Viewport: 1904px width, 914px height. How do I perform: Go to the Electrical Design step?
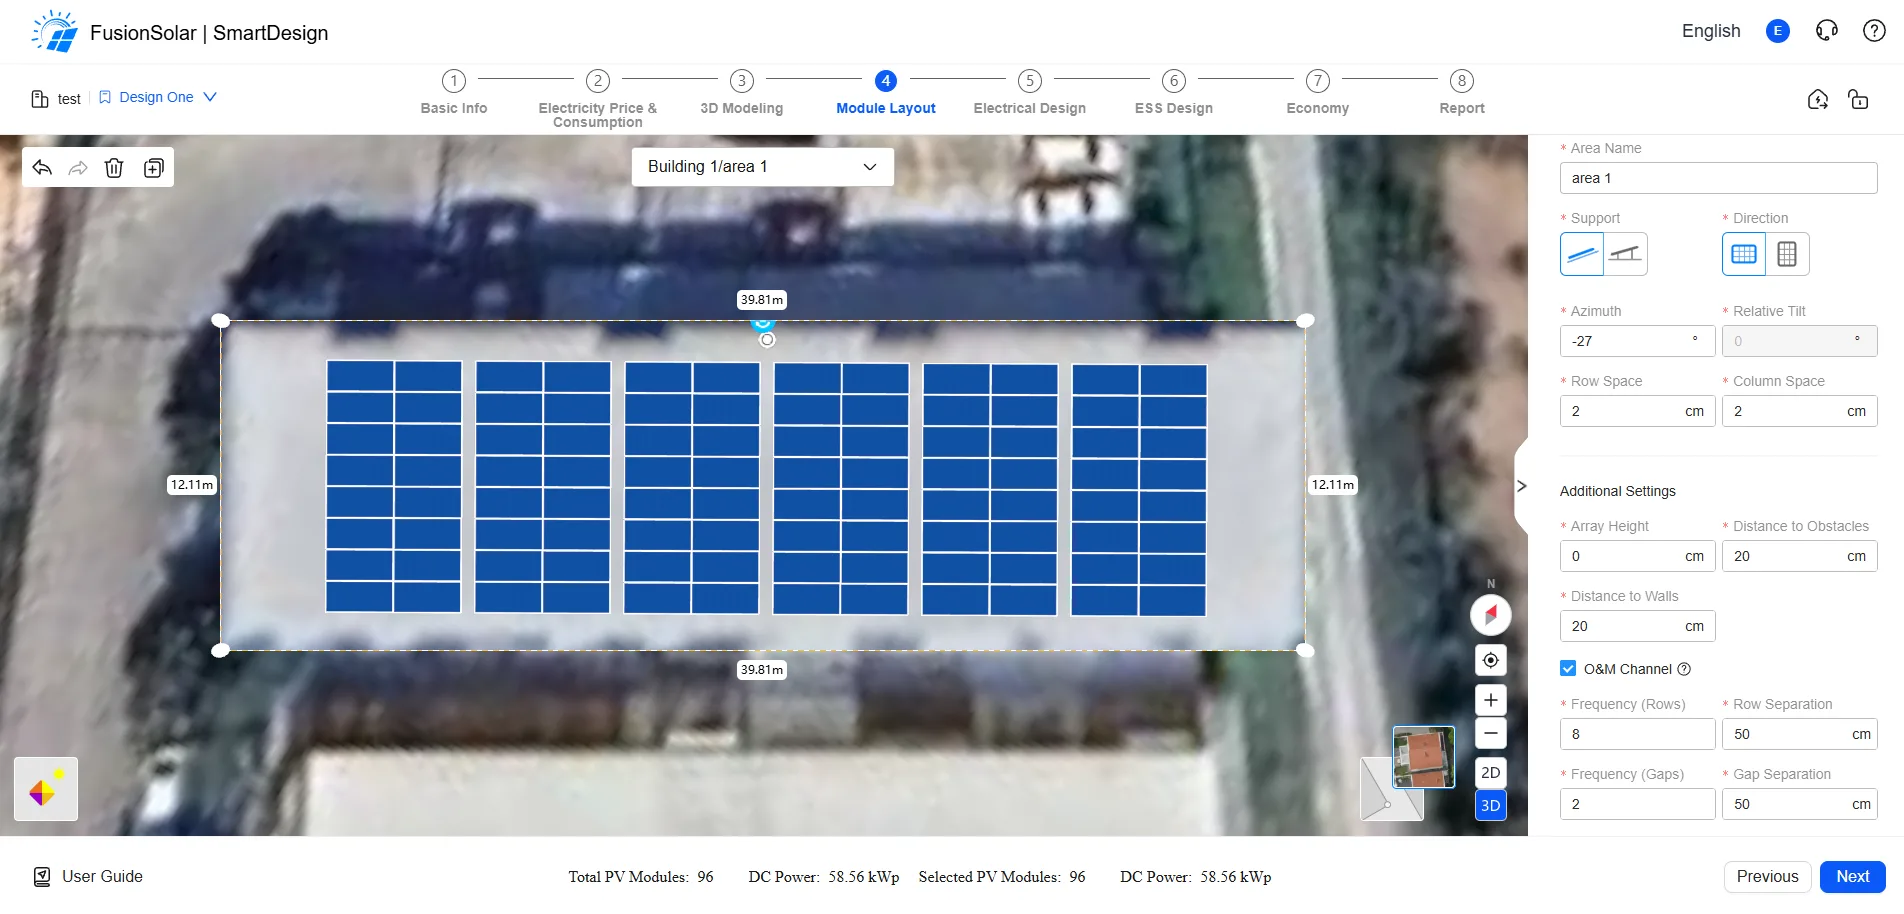click(x=1029, y=93)
